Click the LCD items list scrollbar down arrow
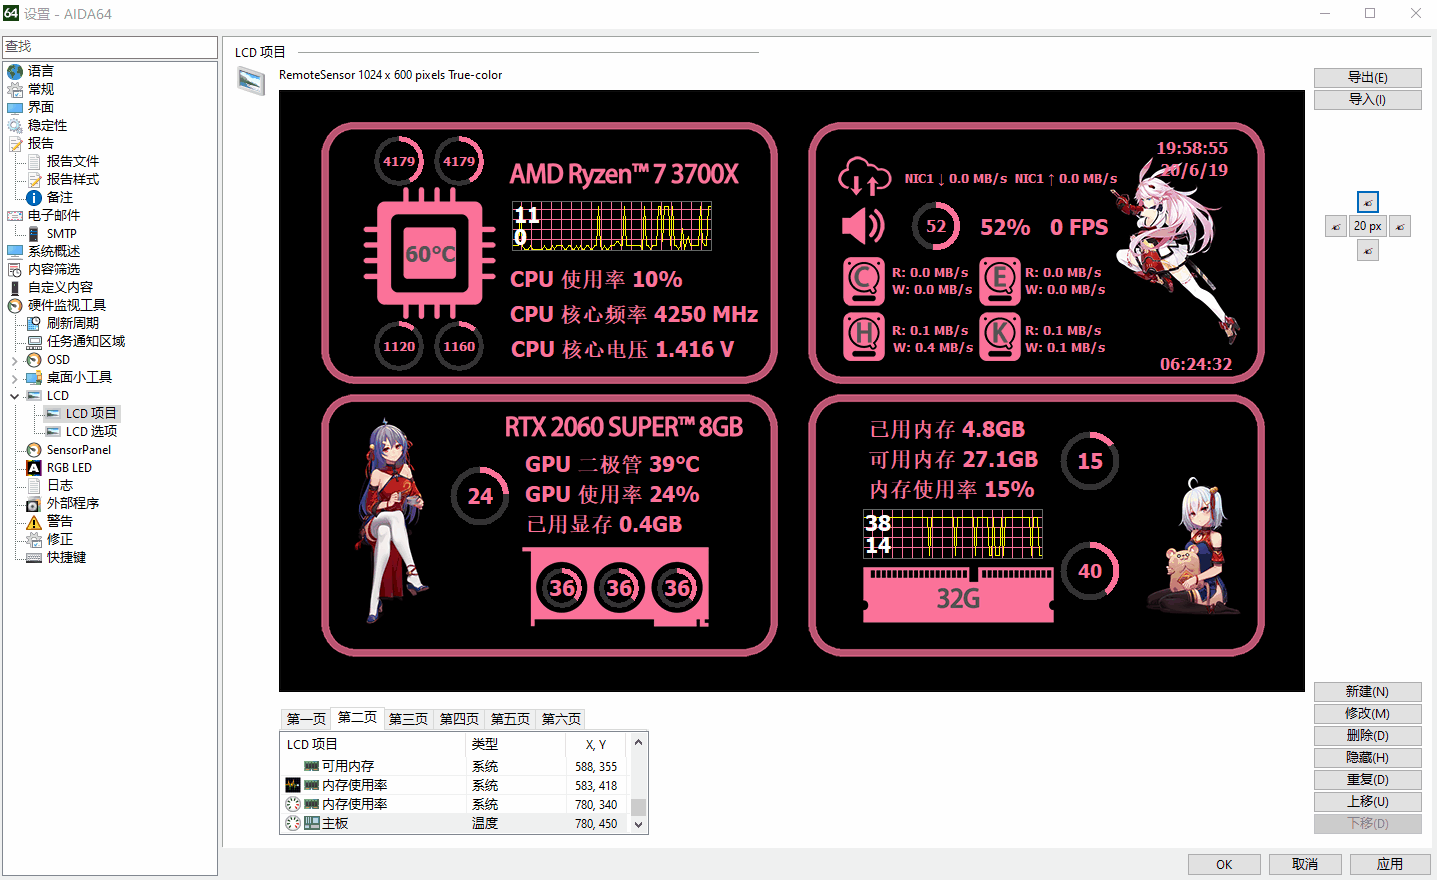The height and width of the screenshot is (880, 1437). tap(638, 825)
